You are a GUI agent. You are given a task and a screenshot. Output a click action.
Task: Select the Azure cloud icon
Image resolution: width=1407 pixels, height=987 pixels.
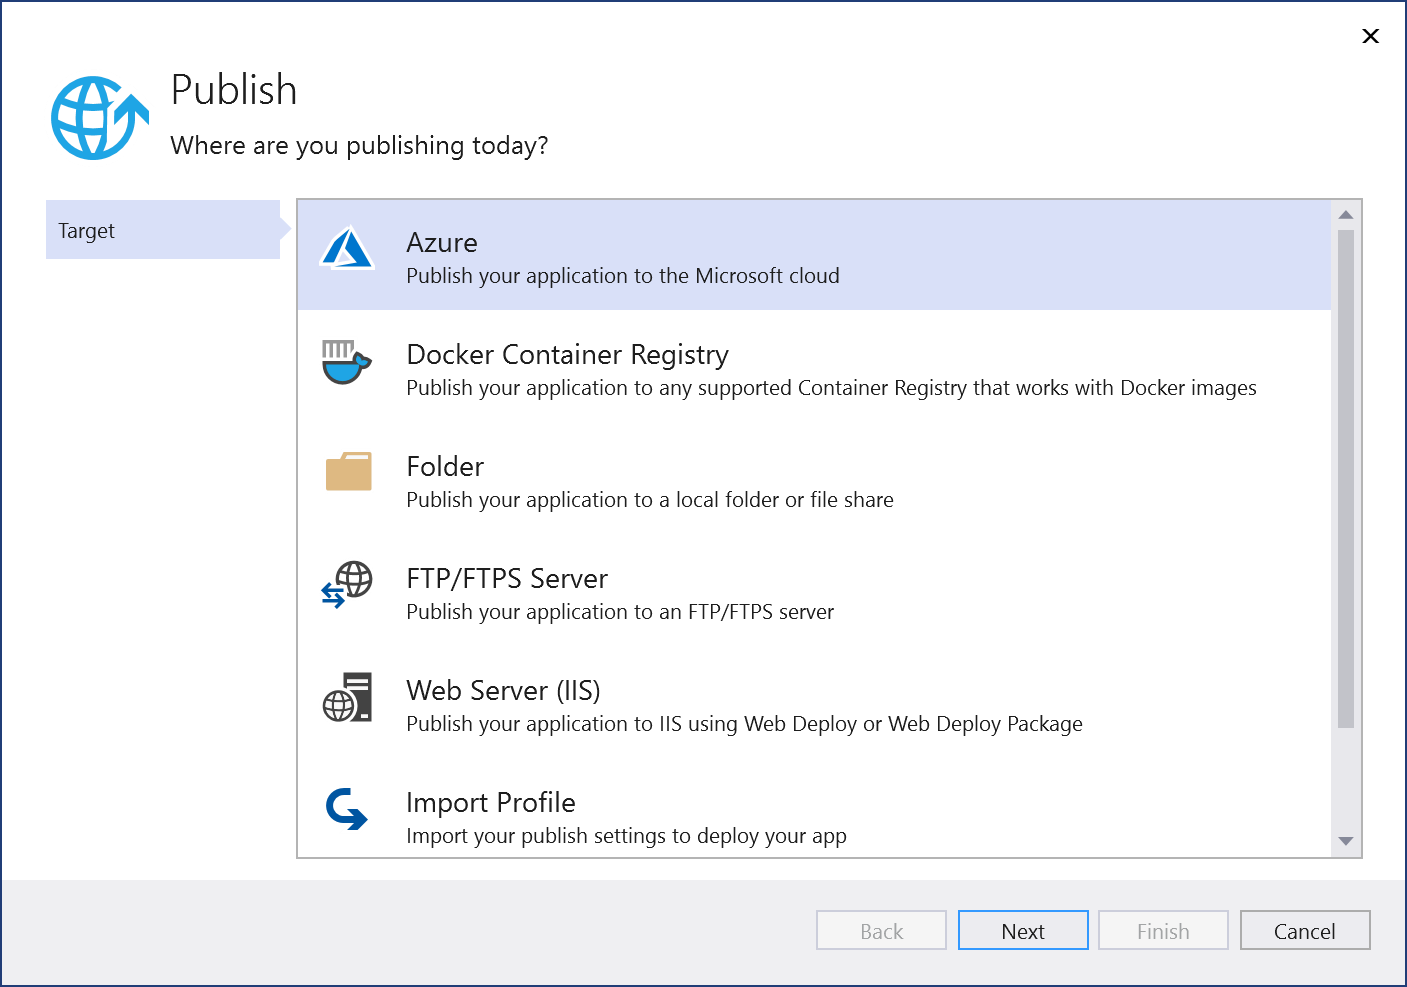click(x=346, y=250)
